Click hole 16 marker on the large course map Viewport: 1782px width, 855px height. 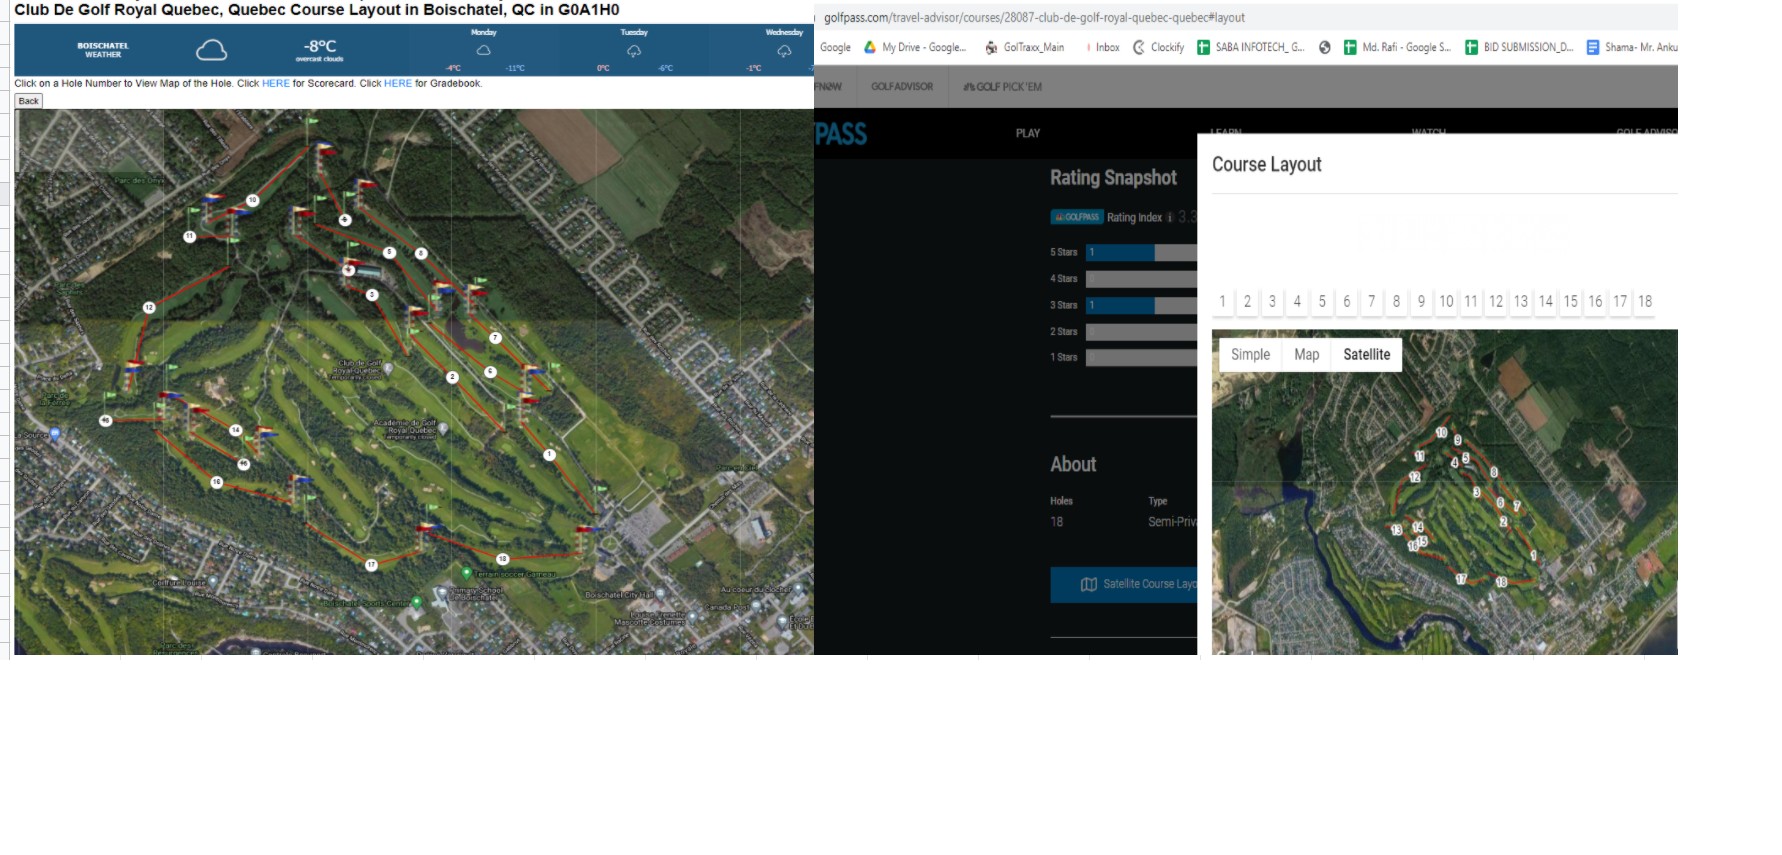[217, 482]
